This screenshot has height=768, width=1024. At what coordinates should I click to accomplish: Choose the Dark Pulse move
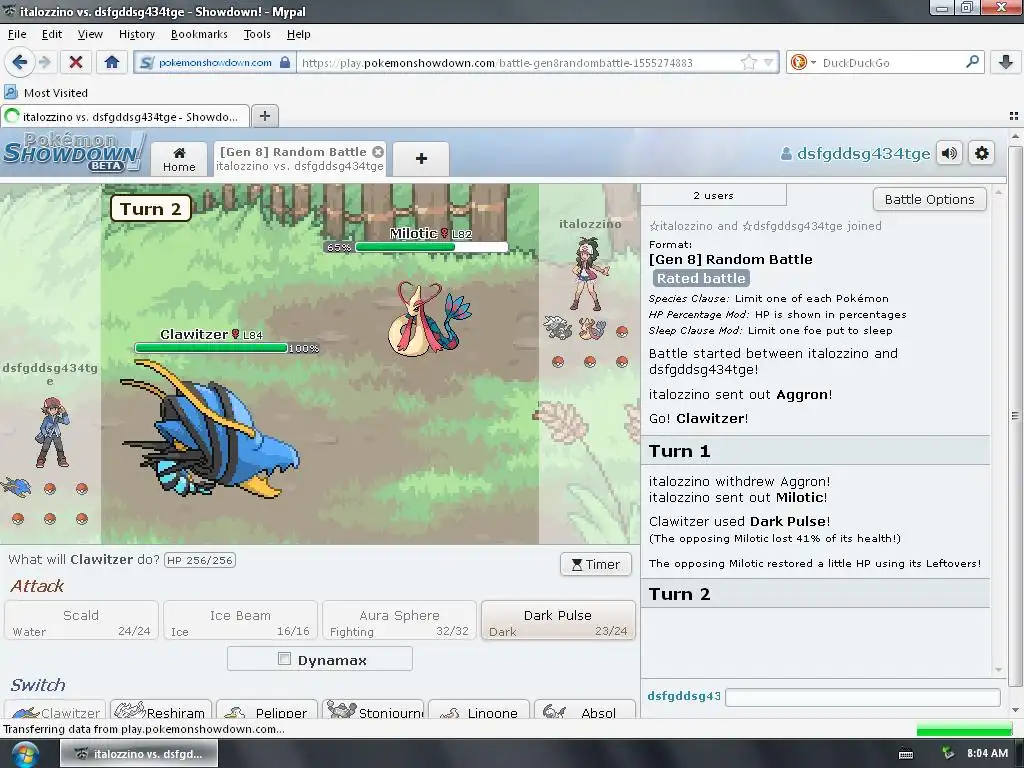[x=558, y=621]
